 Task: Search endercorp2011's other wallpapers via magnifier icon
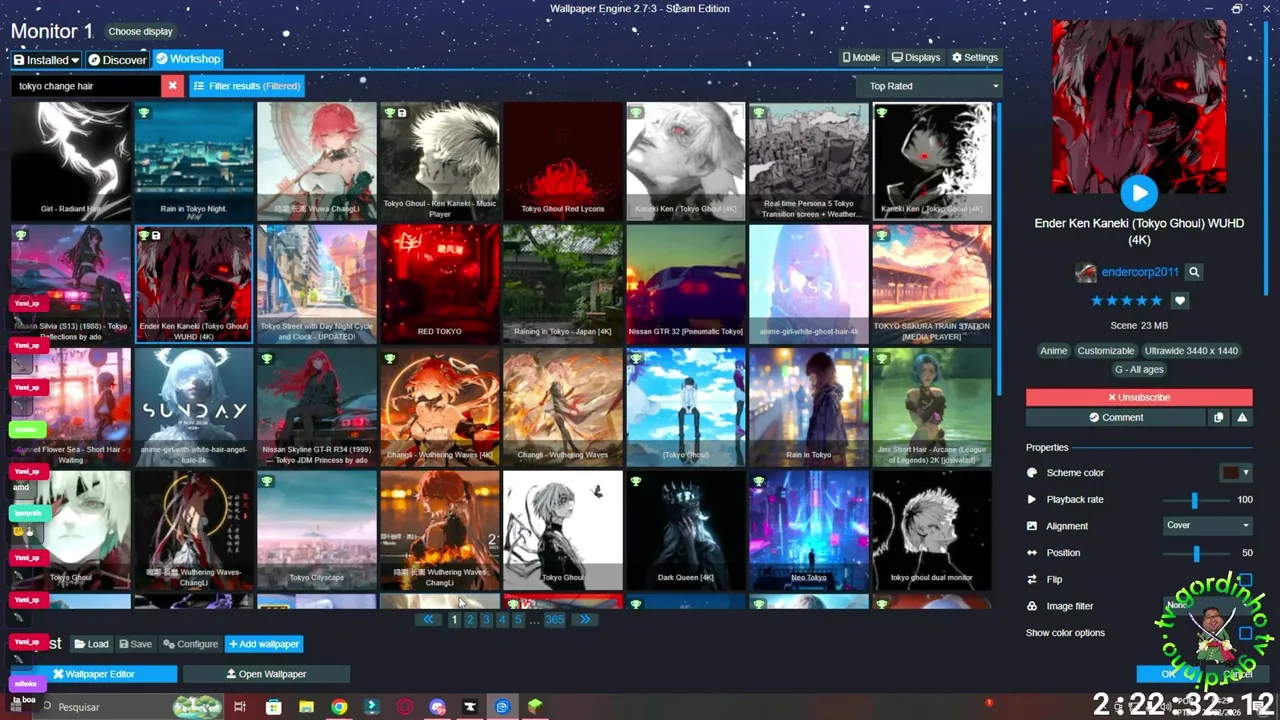pos(1194,272)
